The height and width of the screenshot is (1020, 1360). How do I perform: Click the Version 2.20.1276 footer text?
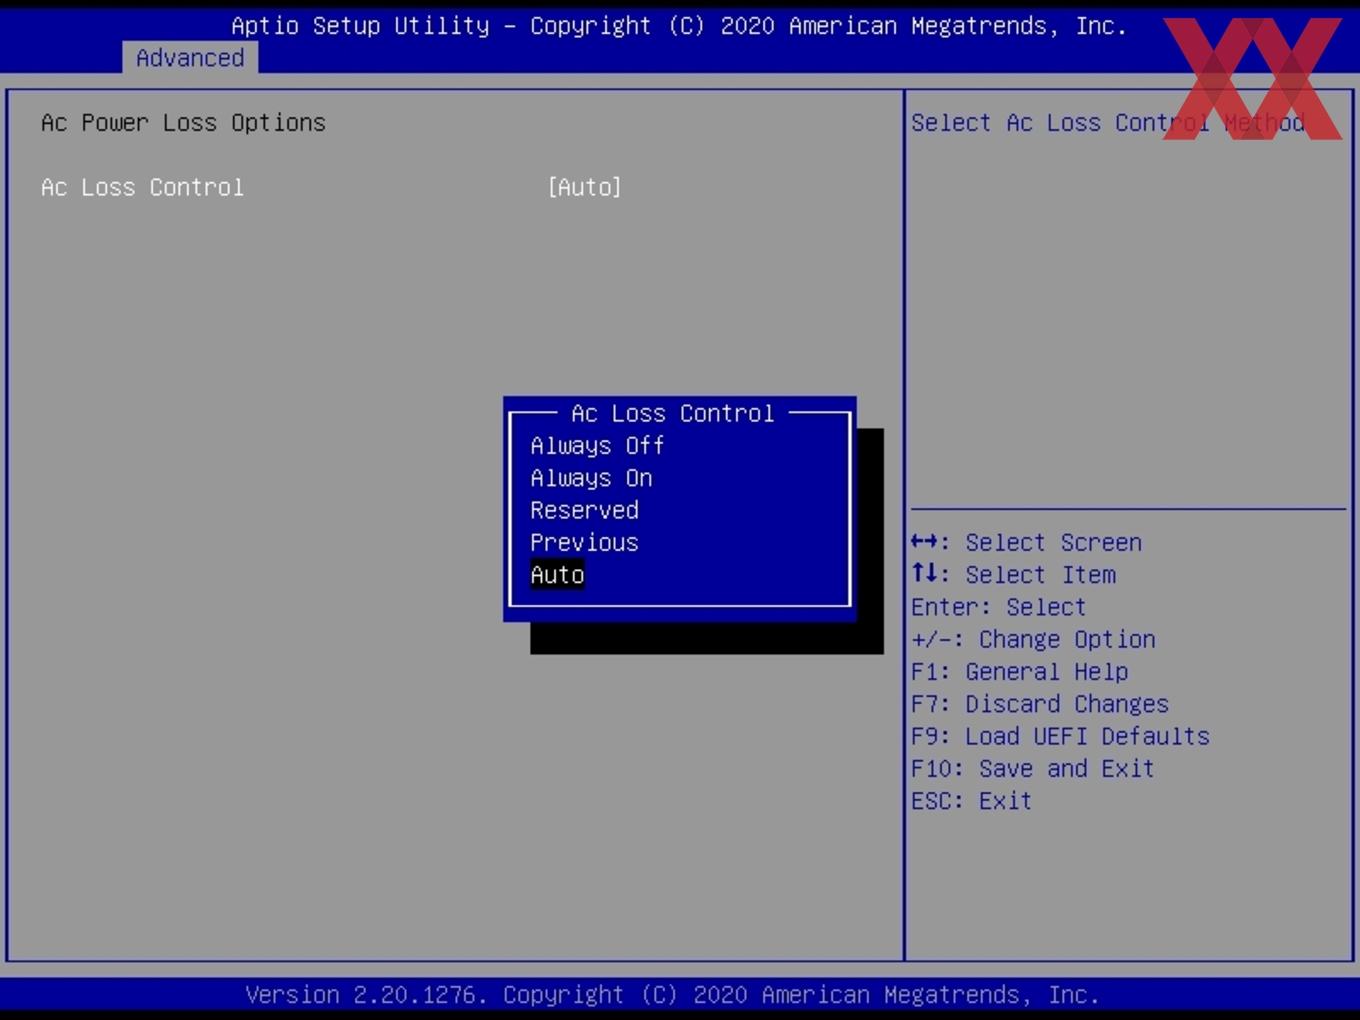672,995
